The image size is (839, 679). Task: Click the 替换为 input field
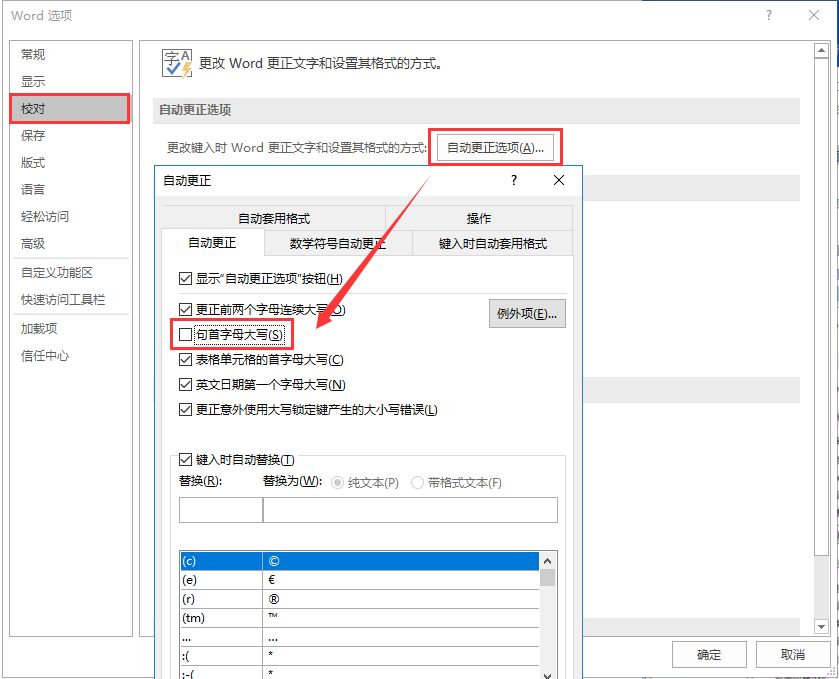[410, 510]
